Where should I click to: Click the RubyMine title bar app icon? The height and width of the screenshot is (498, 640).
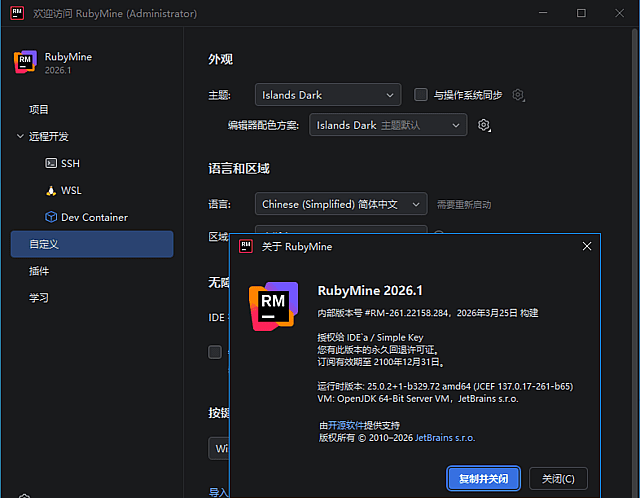click(17, 13)
